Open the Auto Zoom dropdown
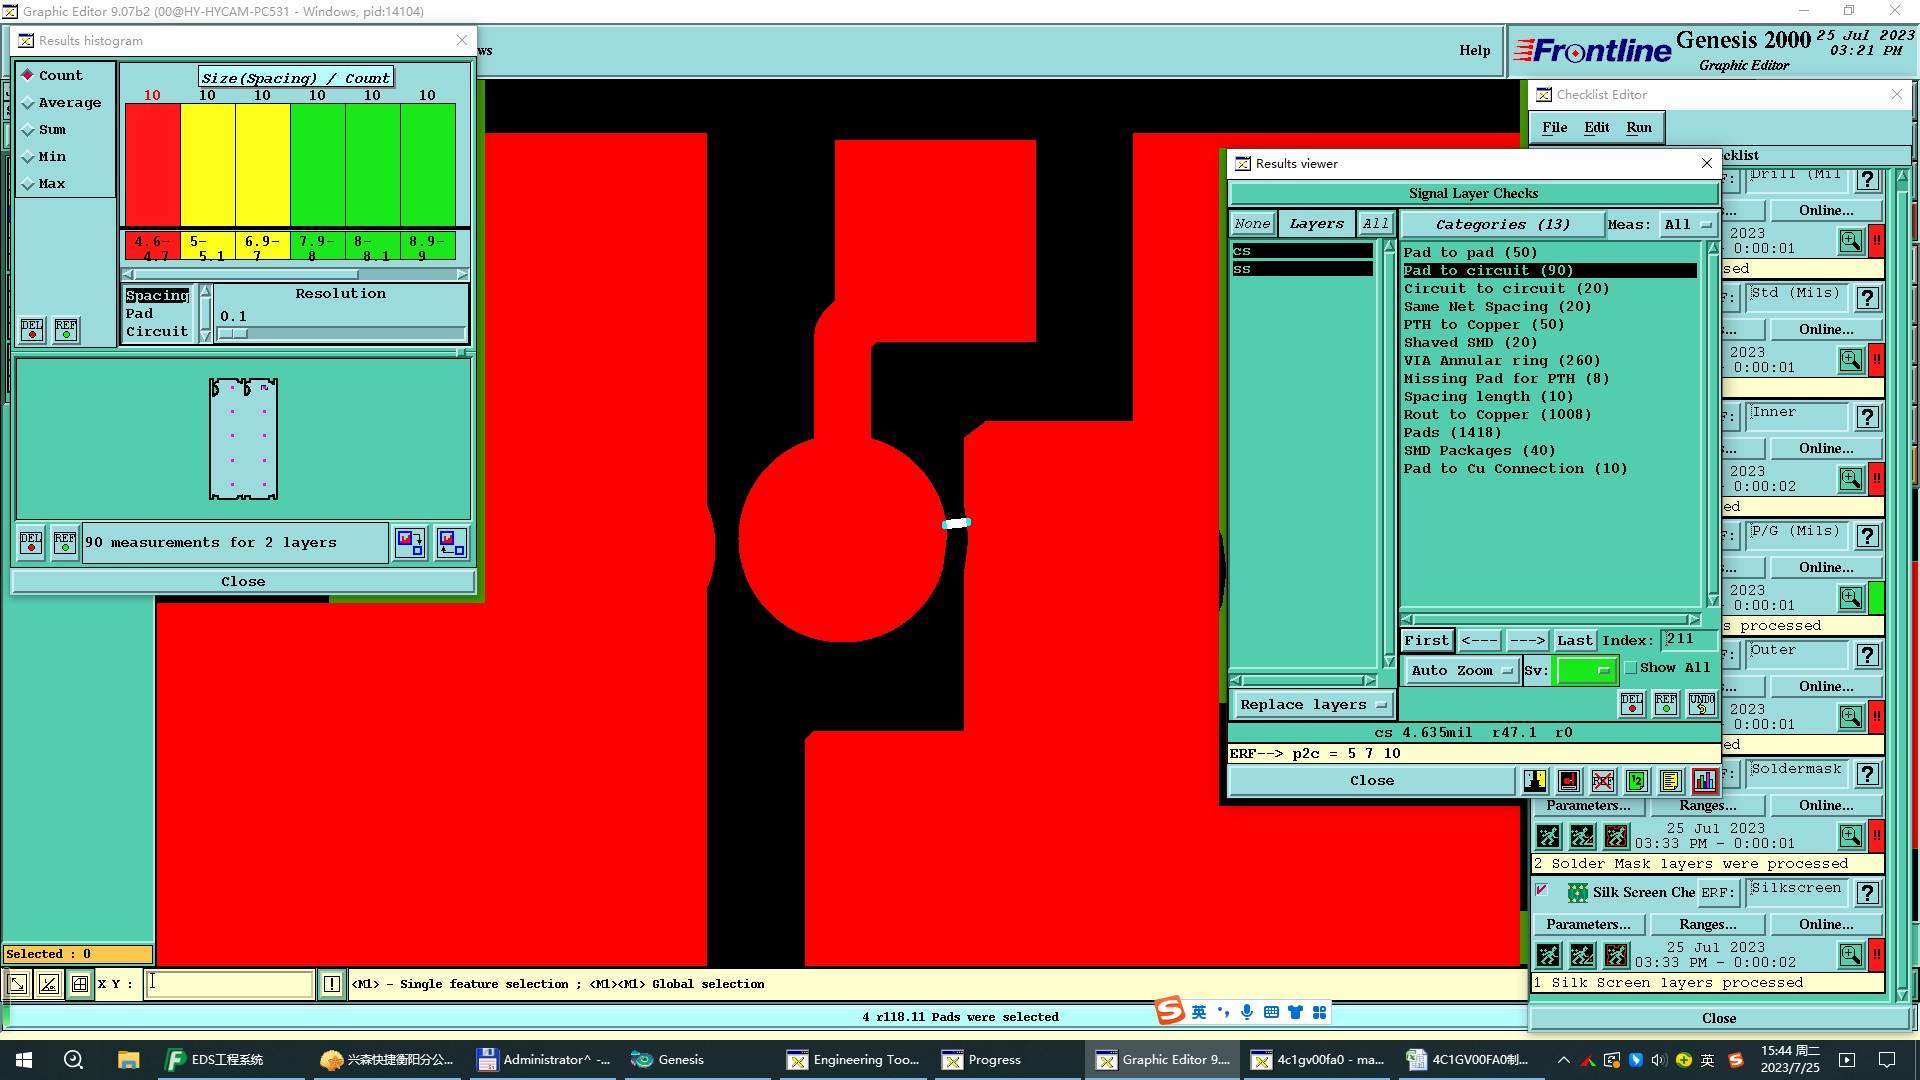 [1460, 670]
